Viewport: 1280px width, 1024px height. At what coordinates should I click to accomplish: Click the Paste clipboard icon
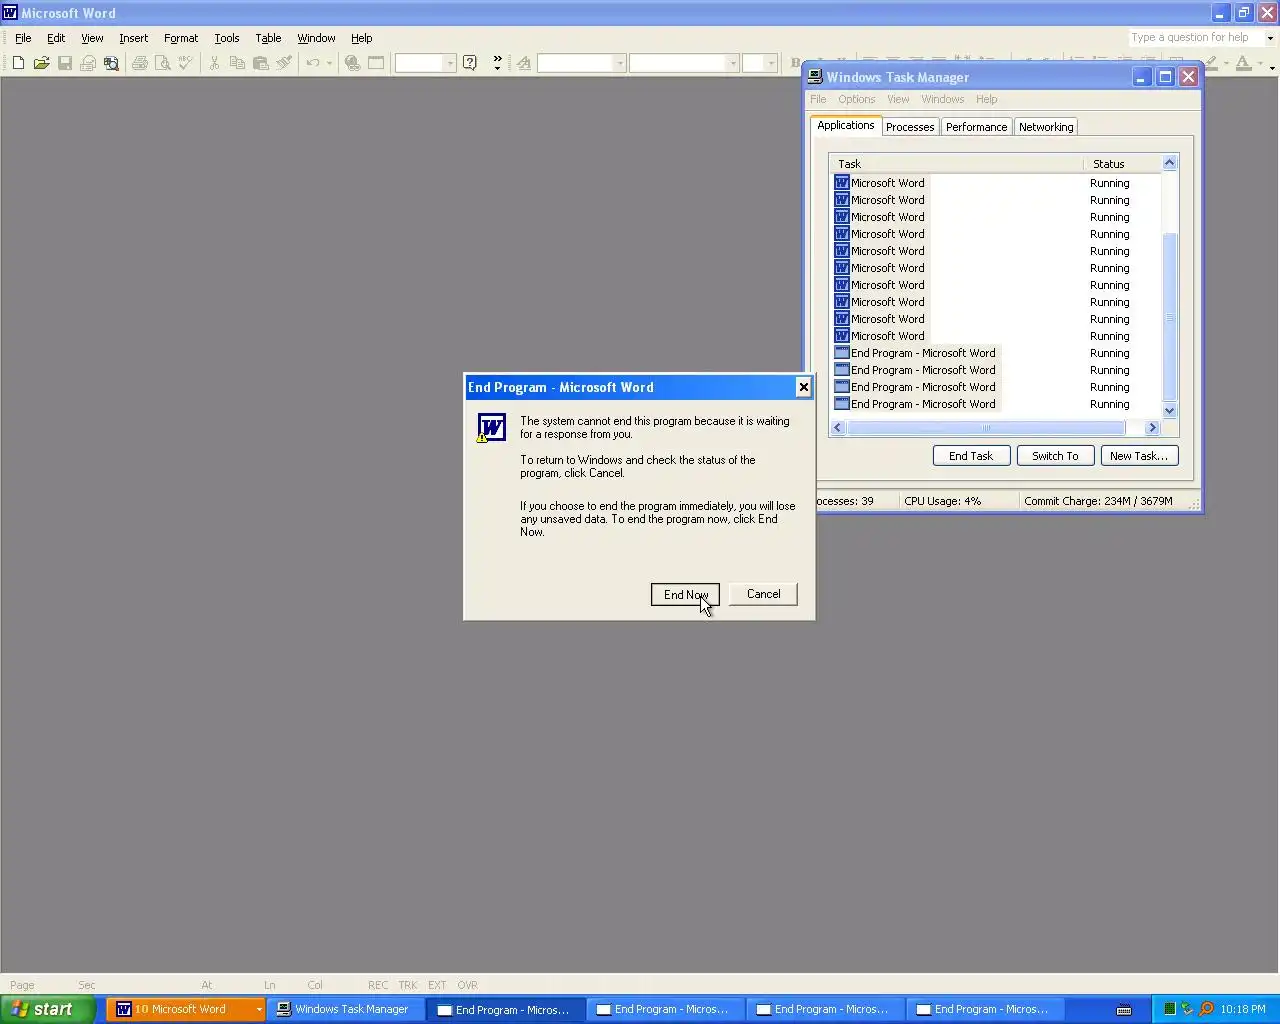(x=261, y=63)
